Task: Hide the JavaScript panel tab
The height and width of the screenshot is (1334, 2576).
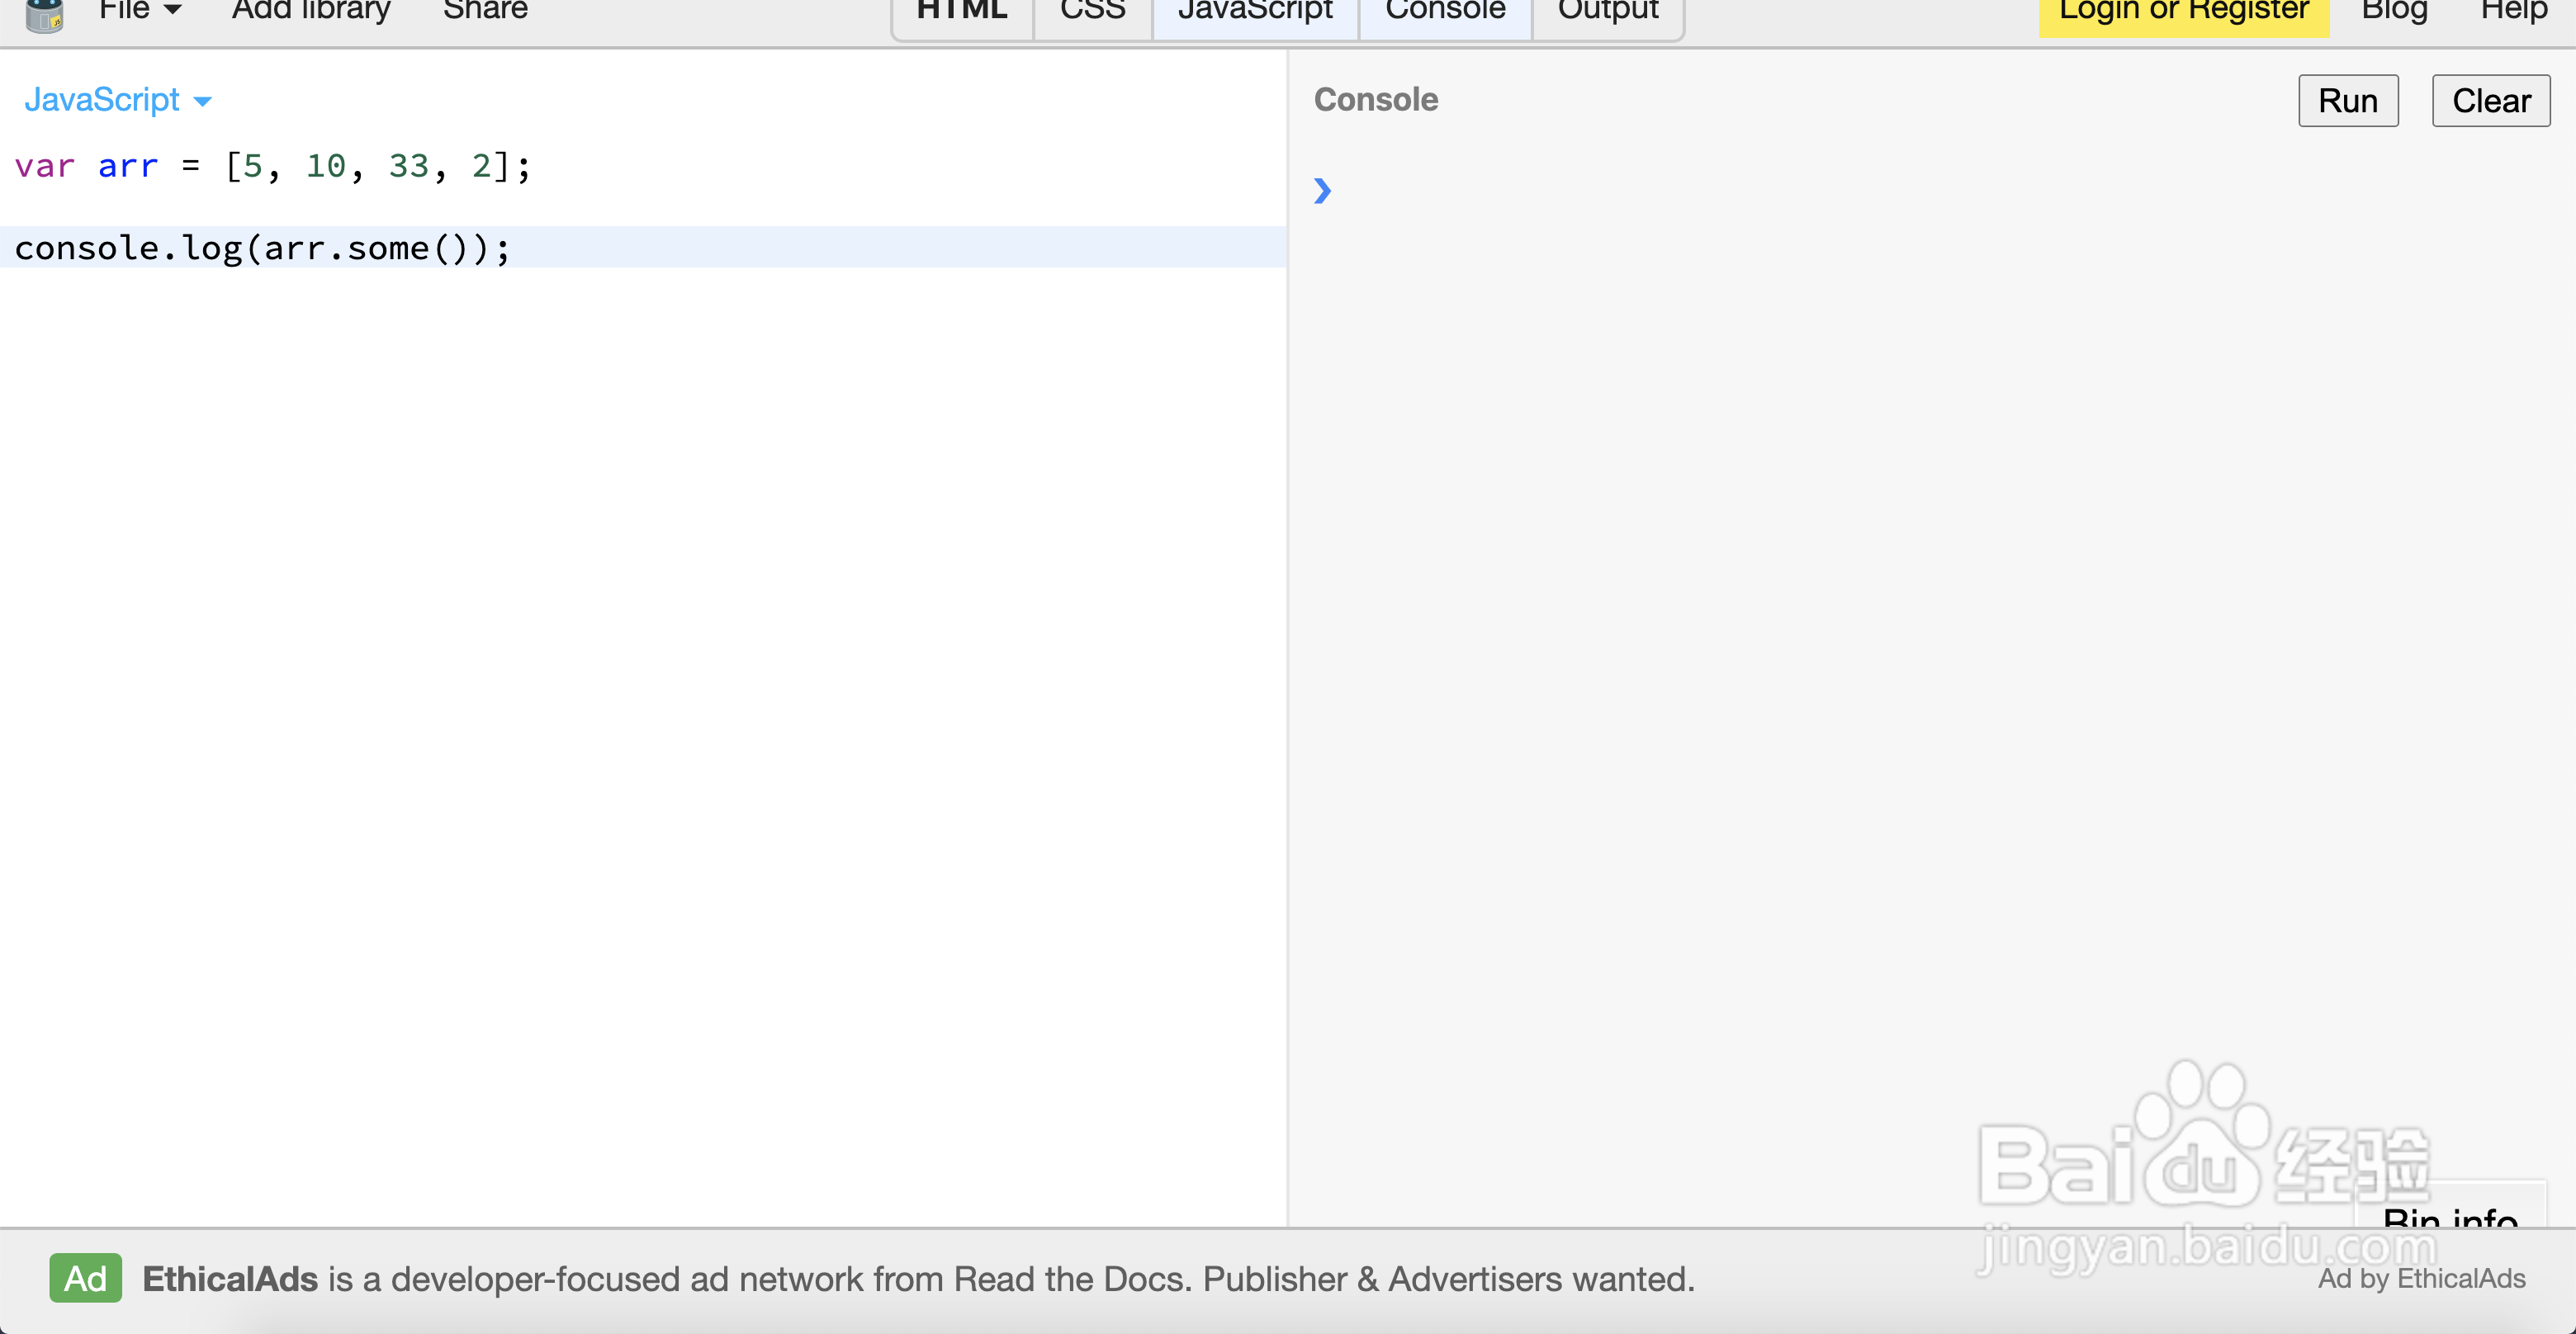Action: 1255,12
